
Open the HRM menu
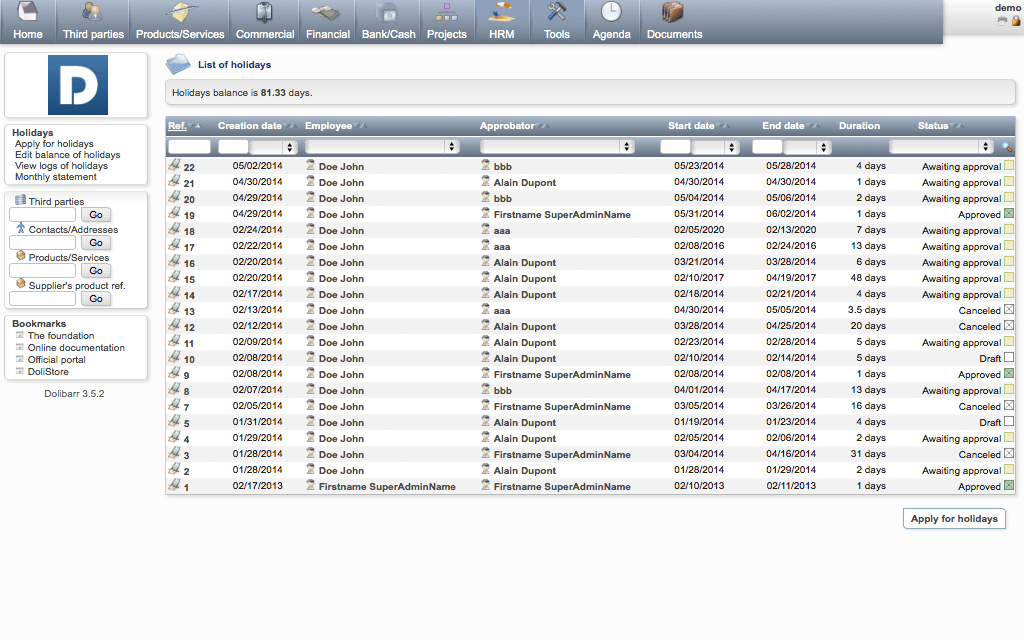click(x=502, y=22)
